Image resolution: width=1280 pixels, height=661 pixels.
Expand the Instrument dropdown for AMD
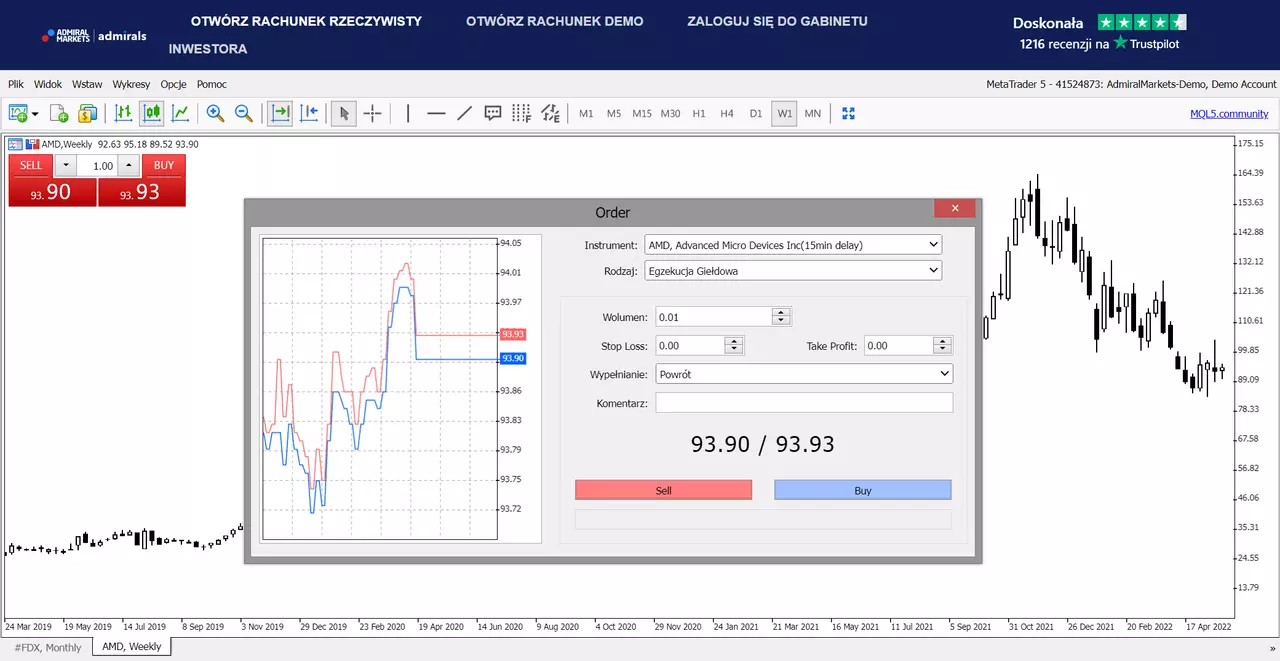click(792, 244)
